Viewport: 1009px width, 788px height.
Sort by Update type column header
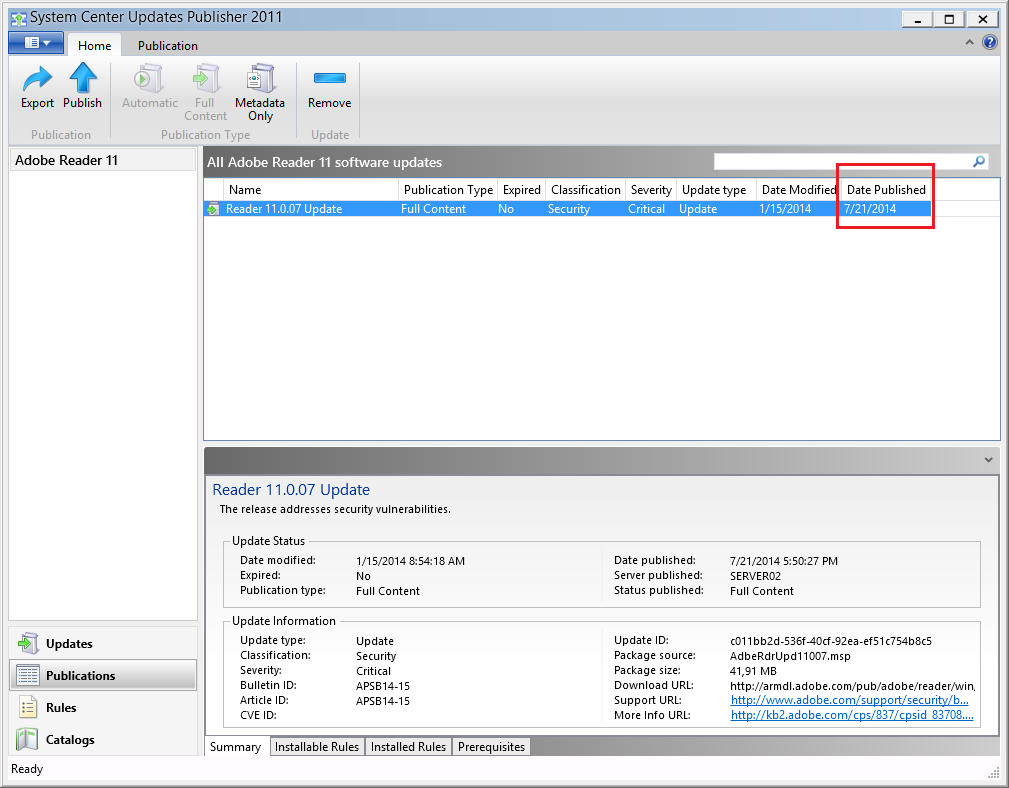[716, 190]
